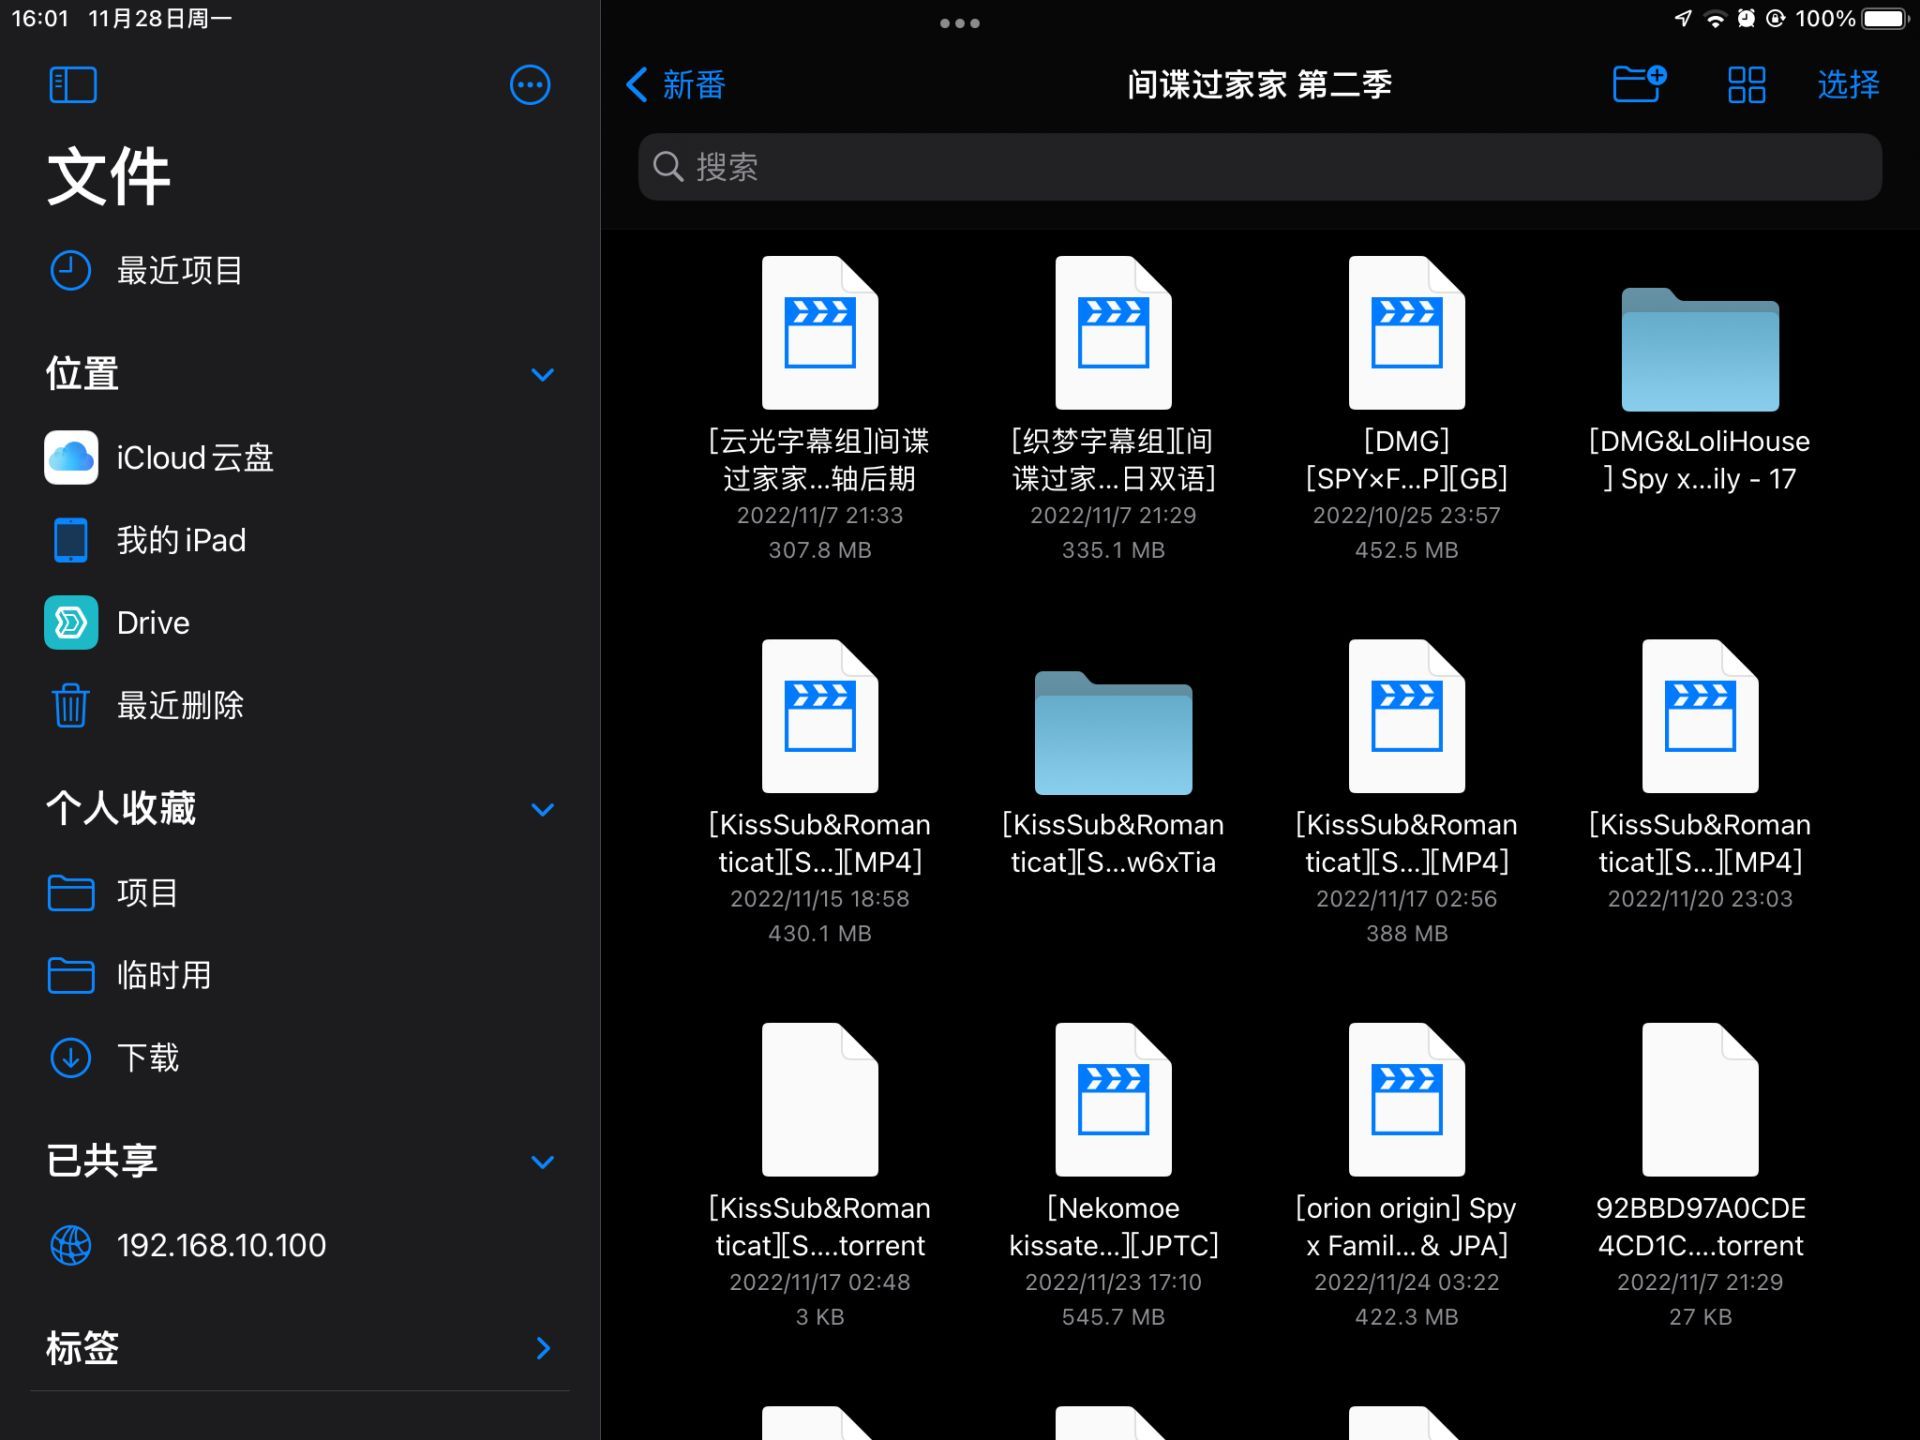
Task: Open the sidebar more options ellipsis
Action: coord(529,85)
